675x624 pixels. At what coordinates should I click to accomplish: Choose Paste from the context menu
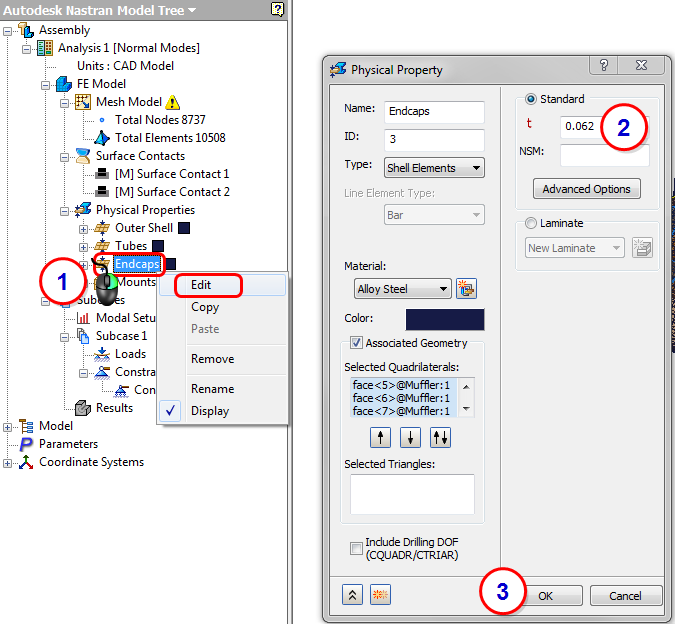(x=222, y=329)
